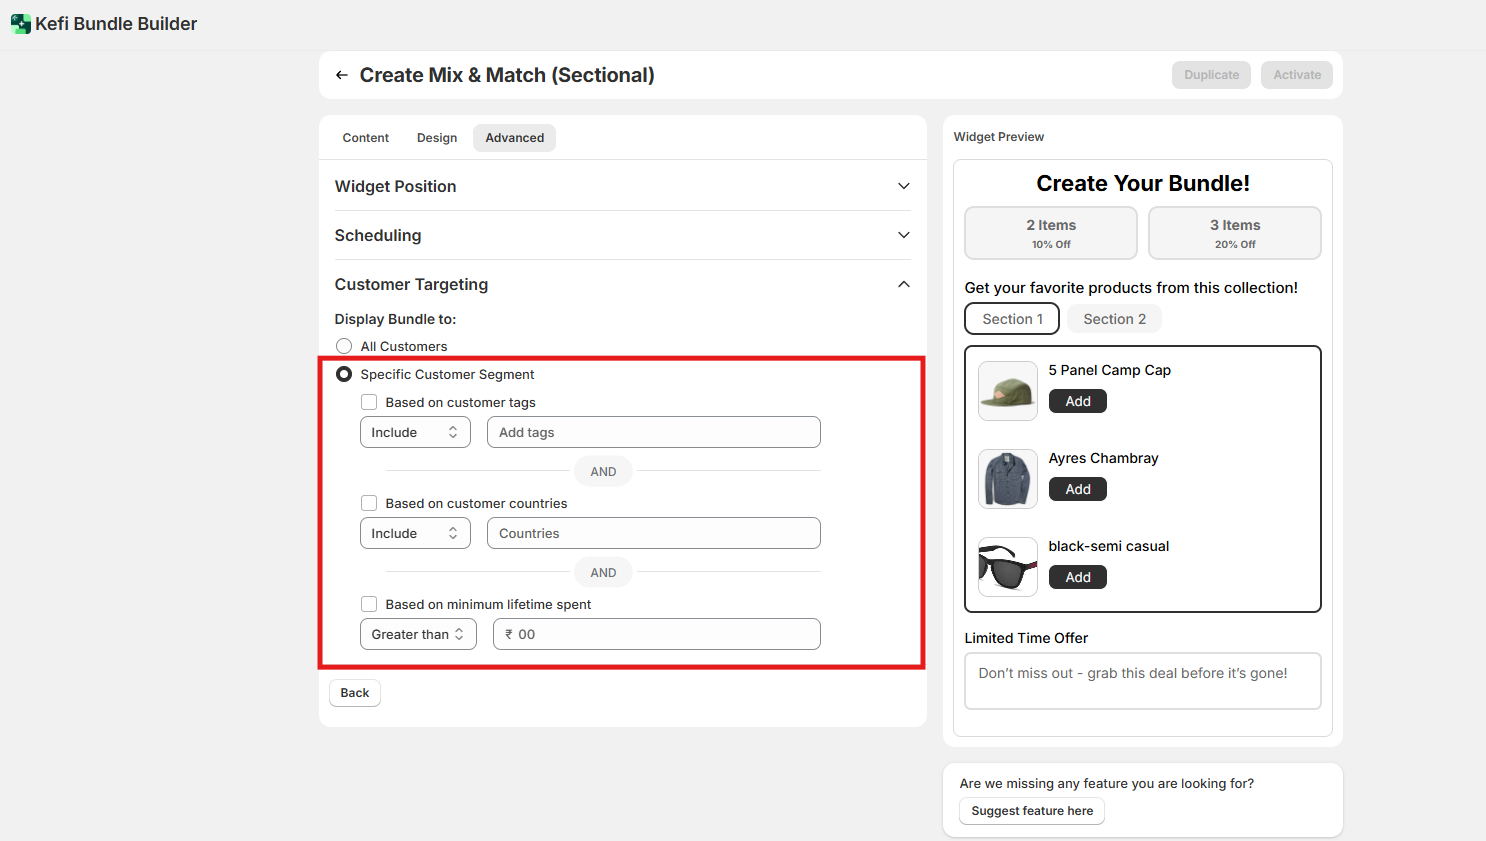Open the Design tab
Image resolution: width=1486 pixels, height=841 pixels.
point(437,138)
